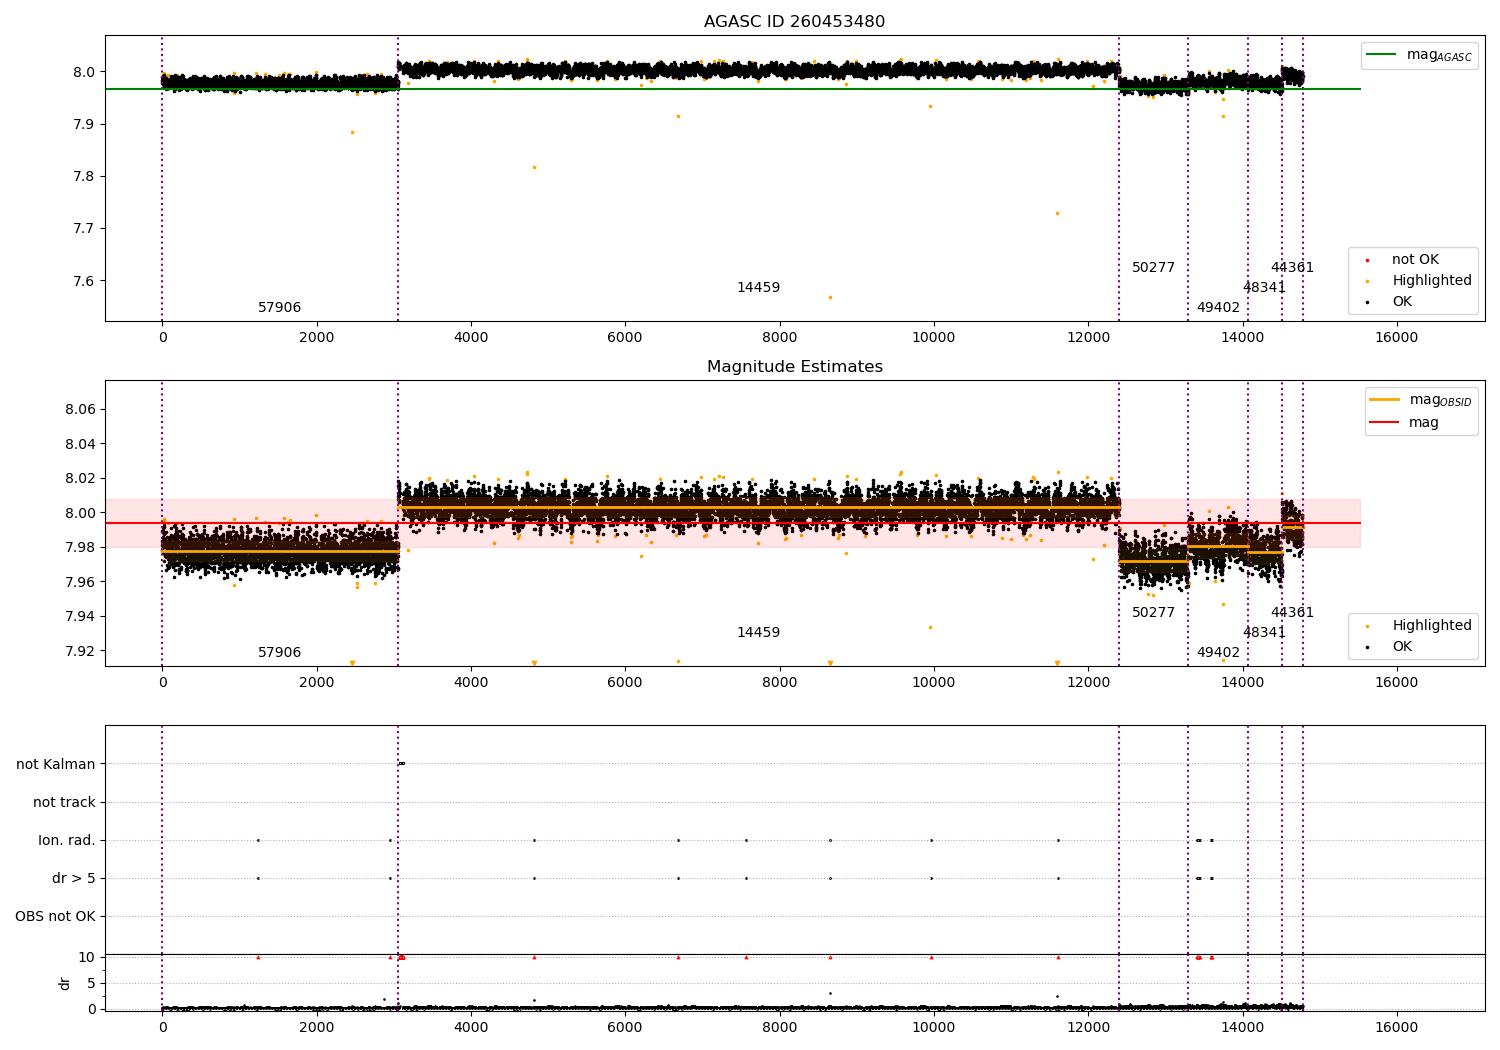Click obsid label 49402 in the Magnitude Estimates panel
The height and width of the screenshot is (1050, 1500).
click(x=1218, y=653)
